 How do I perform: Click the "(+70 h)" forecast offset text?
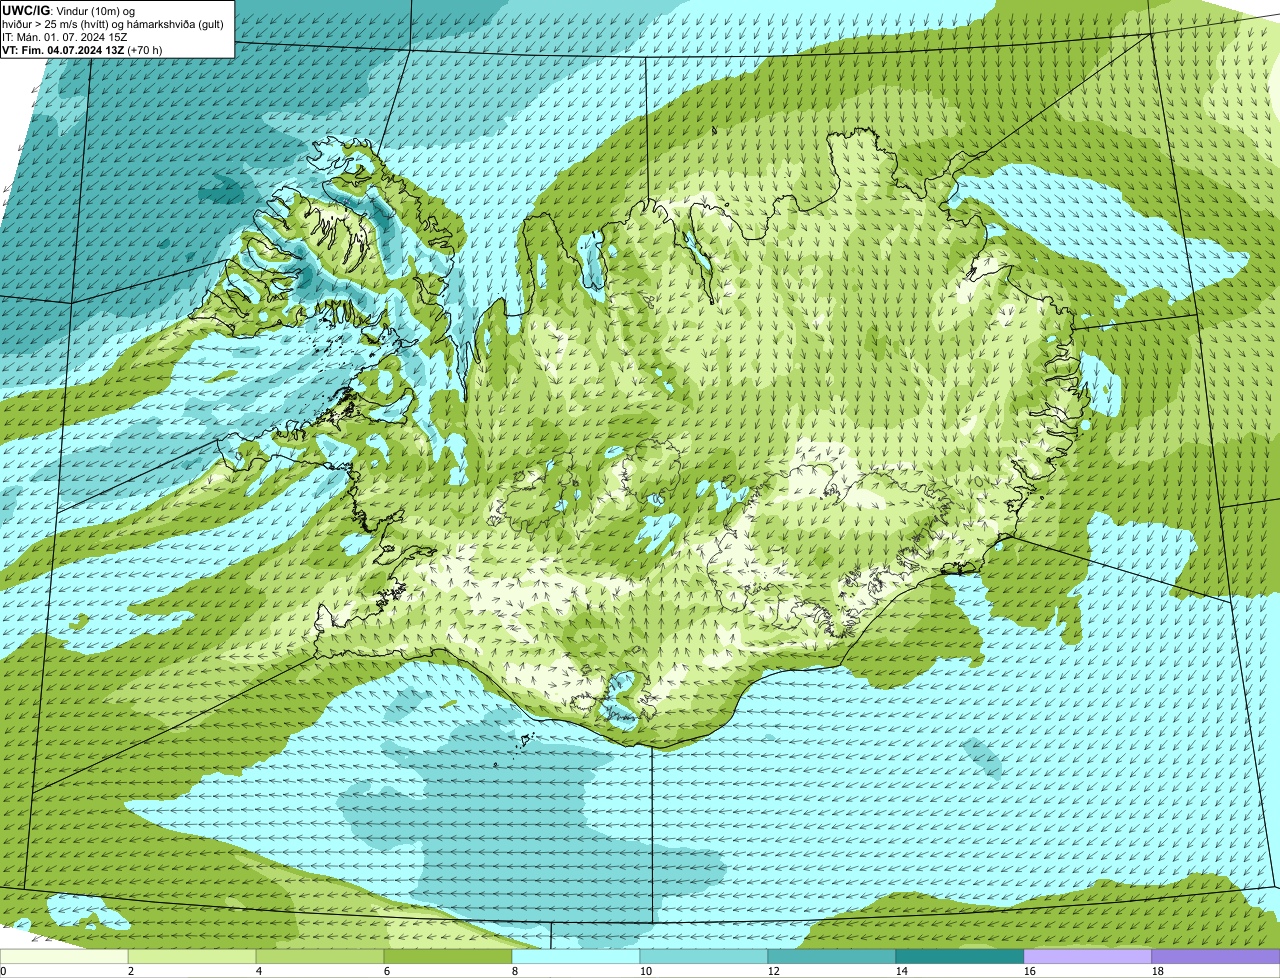[145, 50]
